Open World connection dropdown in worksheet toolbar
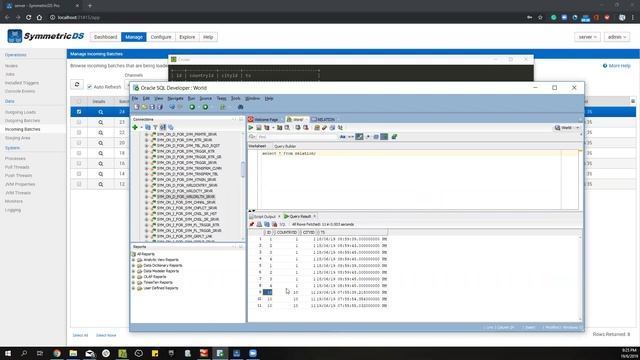The image size is (640, 360). click(x=567, y=128)
